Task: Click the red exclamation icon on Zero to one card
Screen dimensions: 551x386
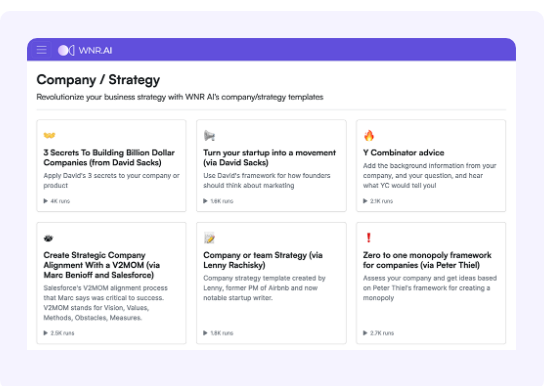Action: [x=368, y=238]
